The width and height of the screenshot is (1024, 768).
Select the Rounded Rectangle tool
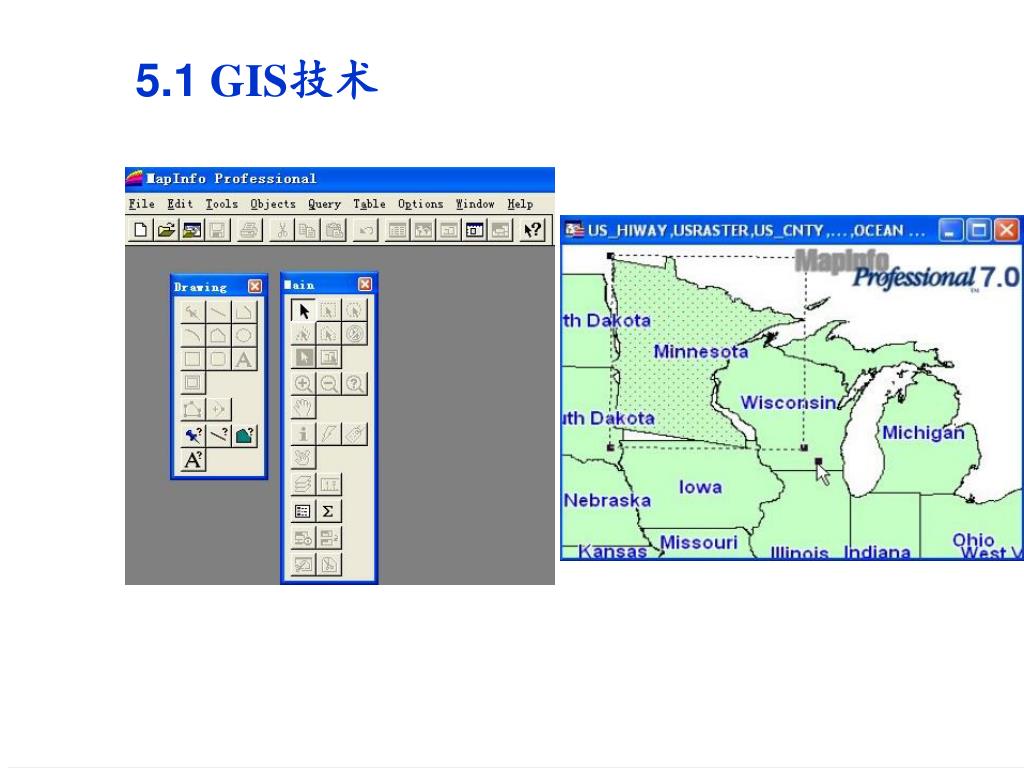click(218, 359)
